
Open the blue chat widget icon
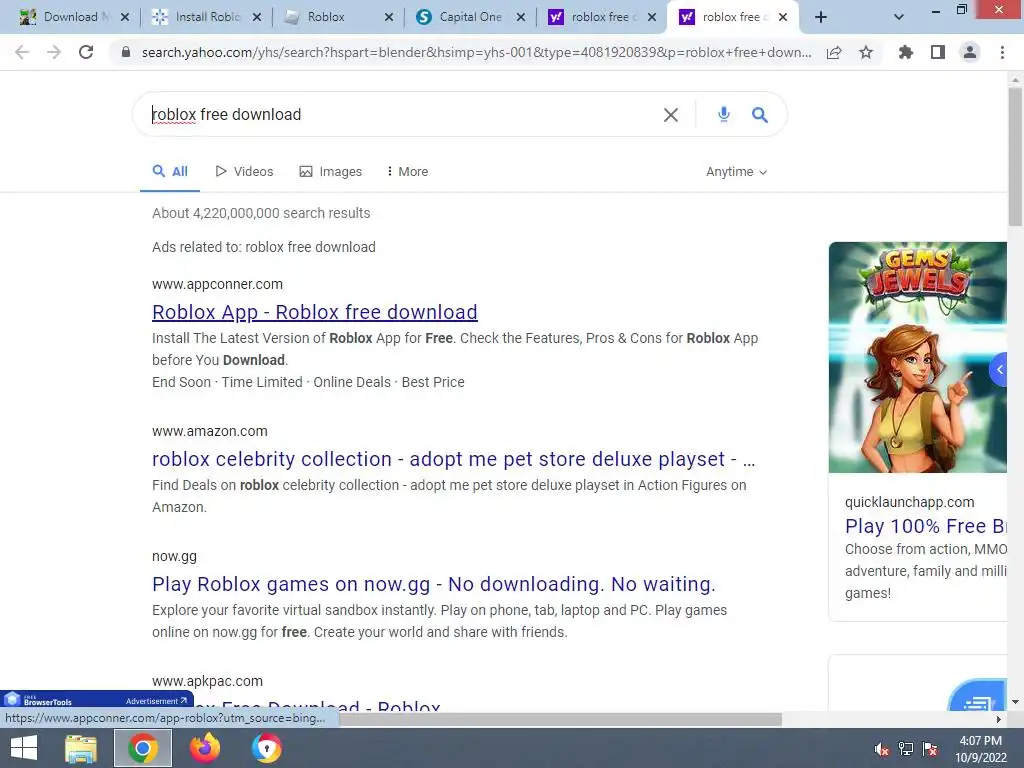coord(978,696)
